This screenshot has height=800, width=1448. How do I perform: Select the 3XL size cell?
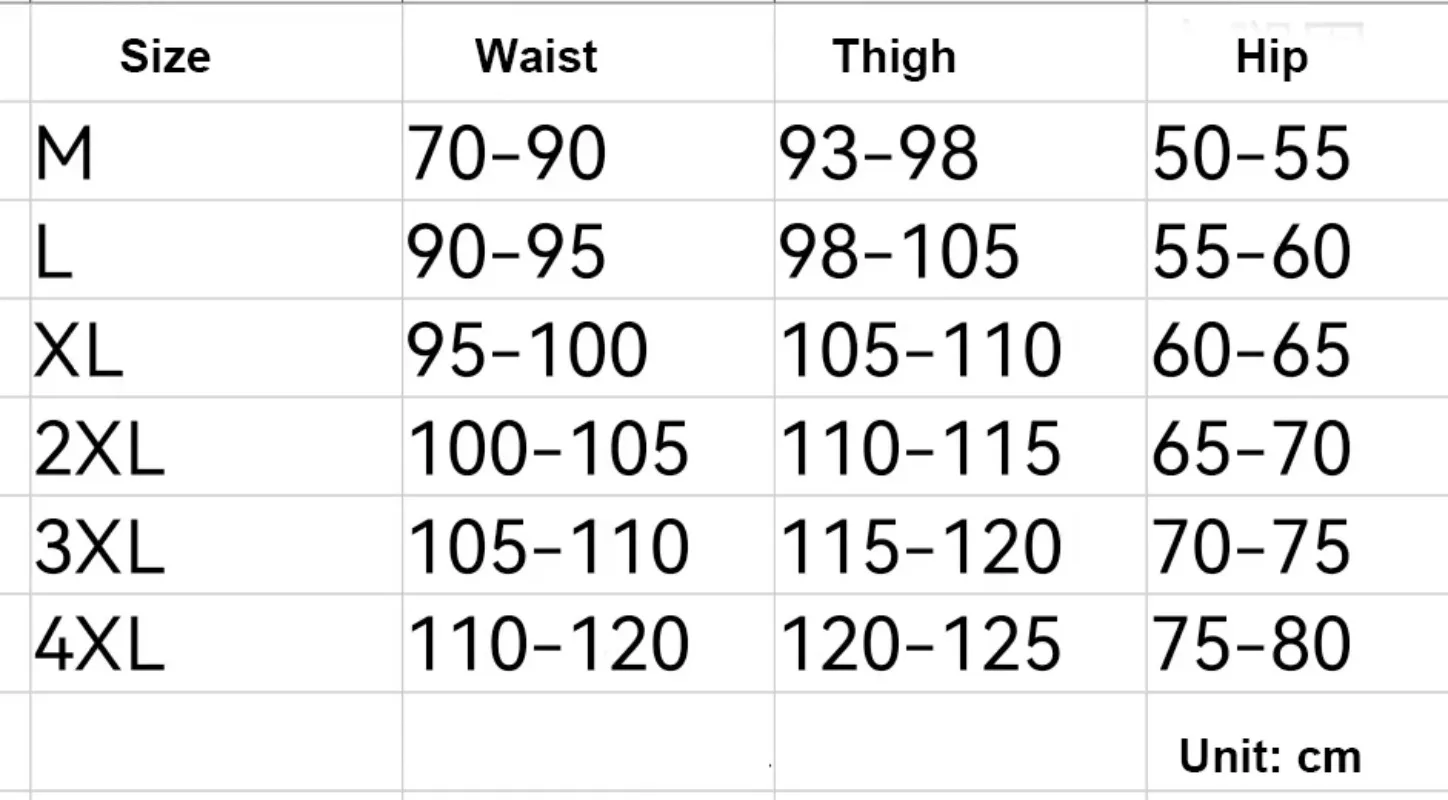(x=216, y=544)
